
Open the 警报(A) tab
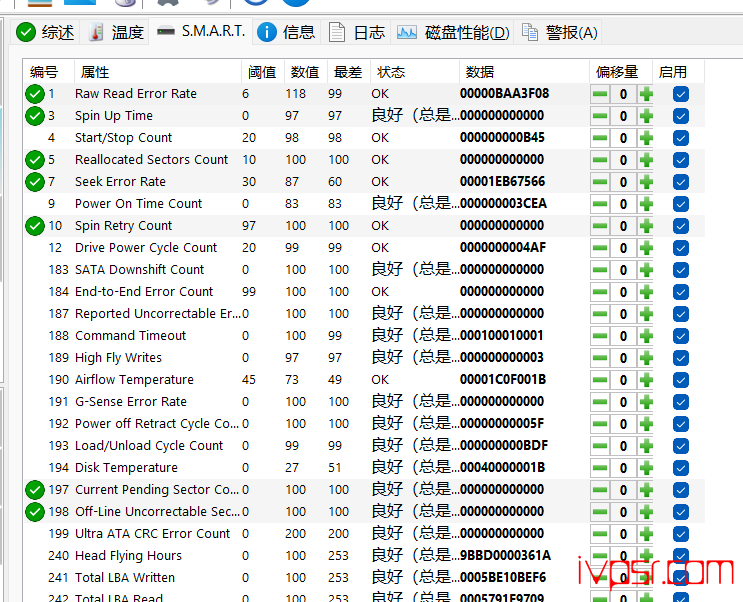coord(559,32)
